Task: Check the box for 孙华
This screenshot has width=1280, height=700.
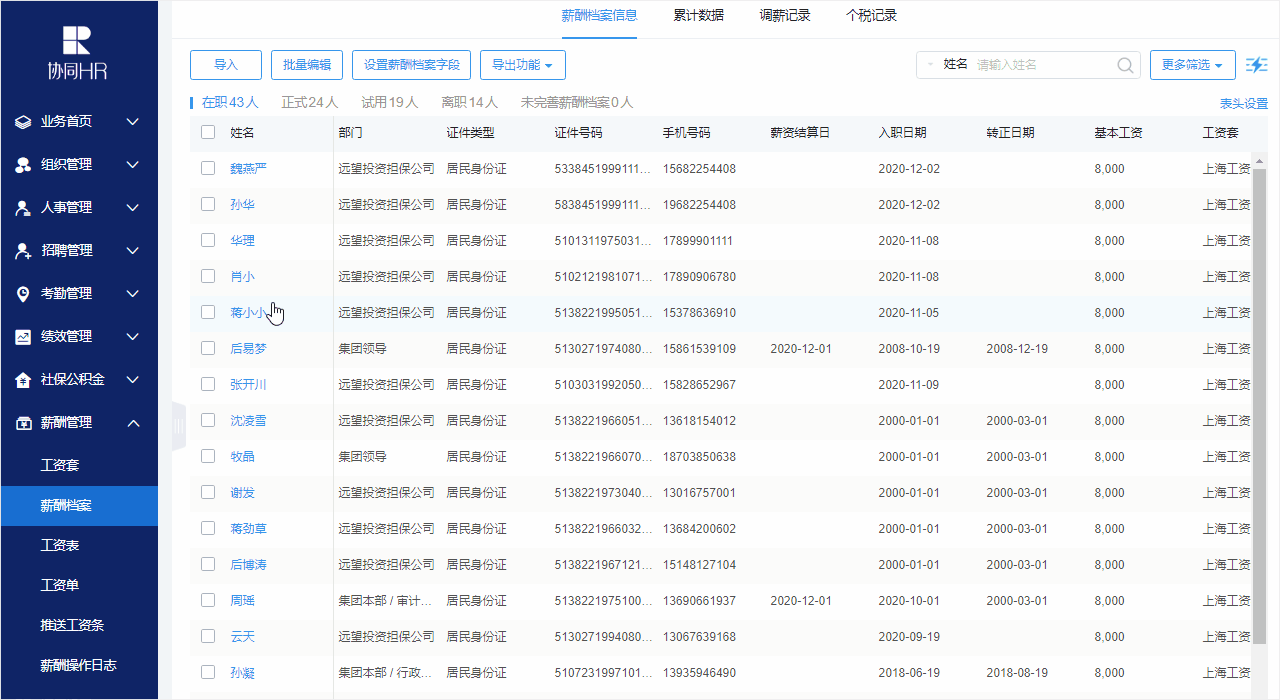Action: (208, 204)
